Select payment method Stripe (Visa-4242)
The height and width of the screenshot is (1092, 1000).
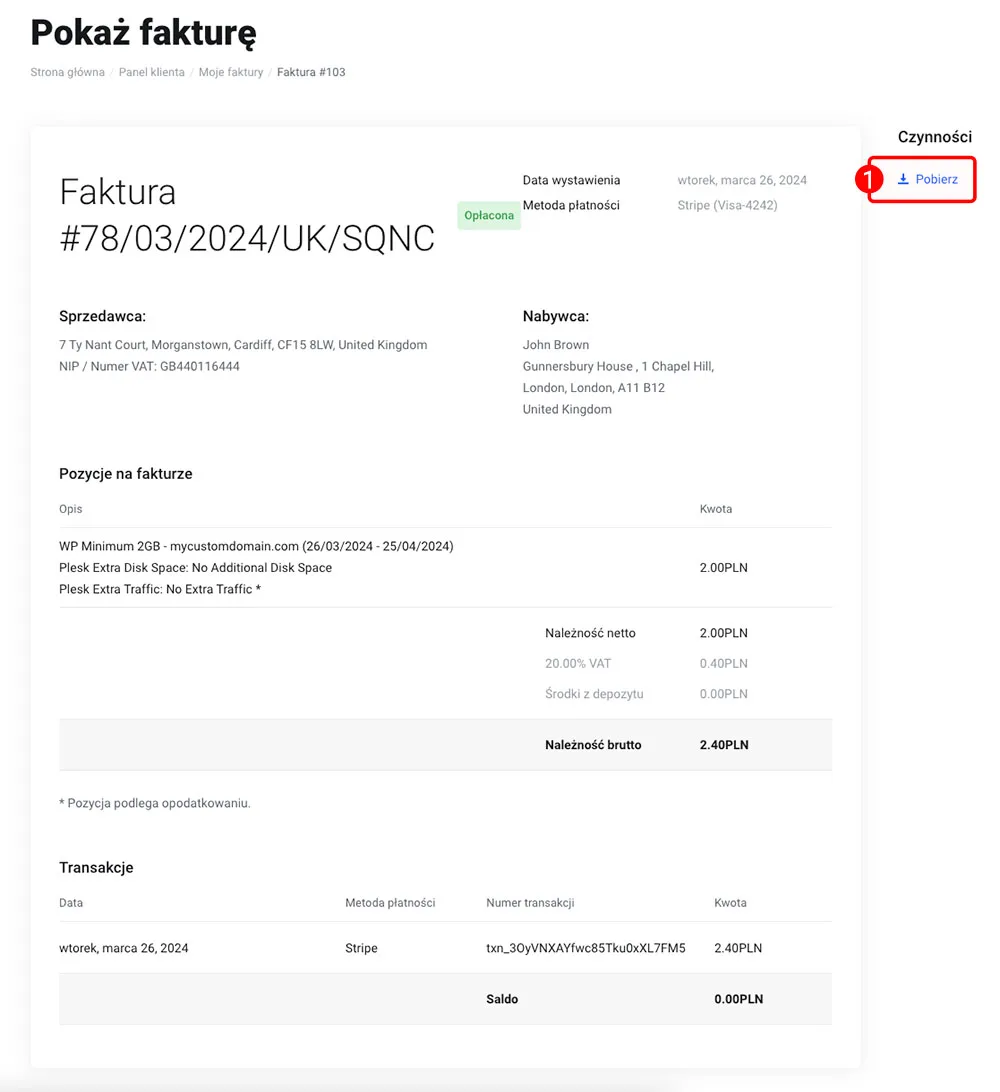tap(728, 205)
